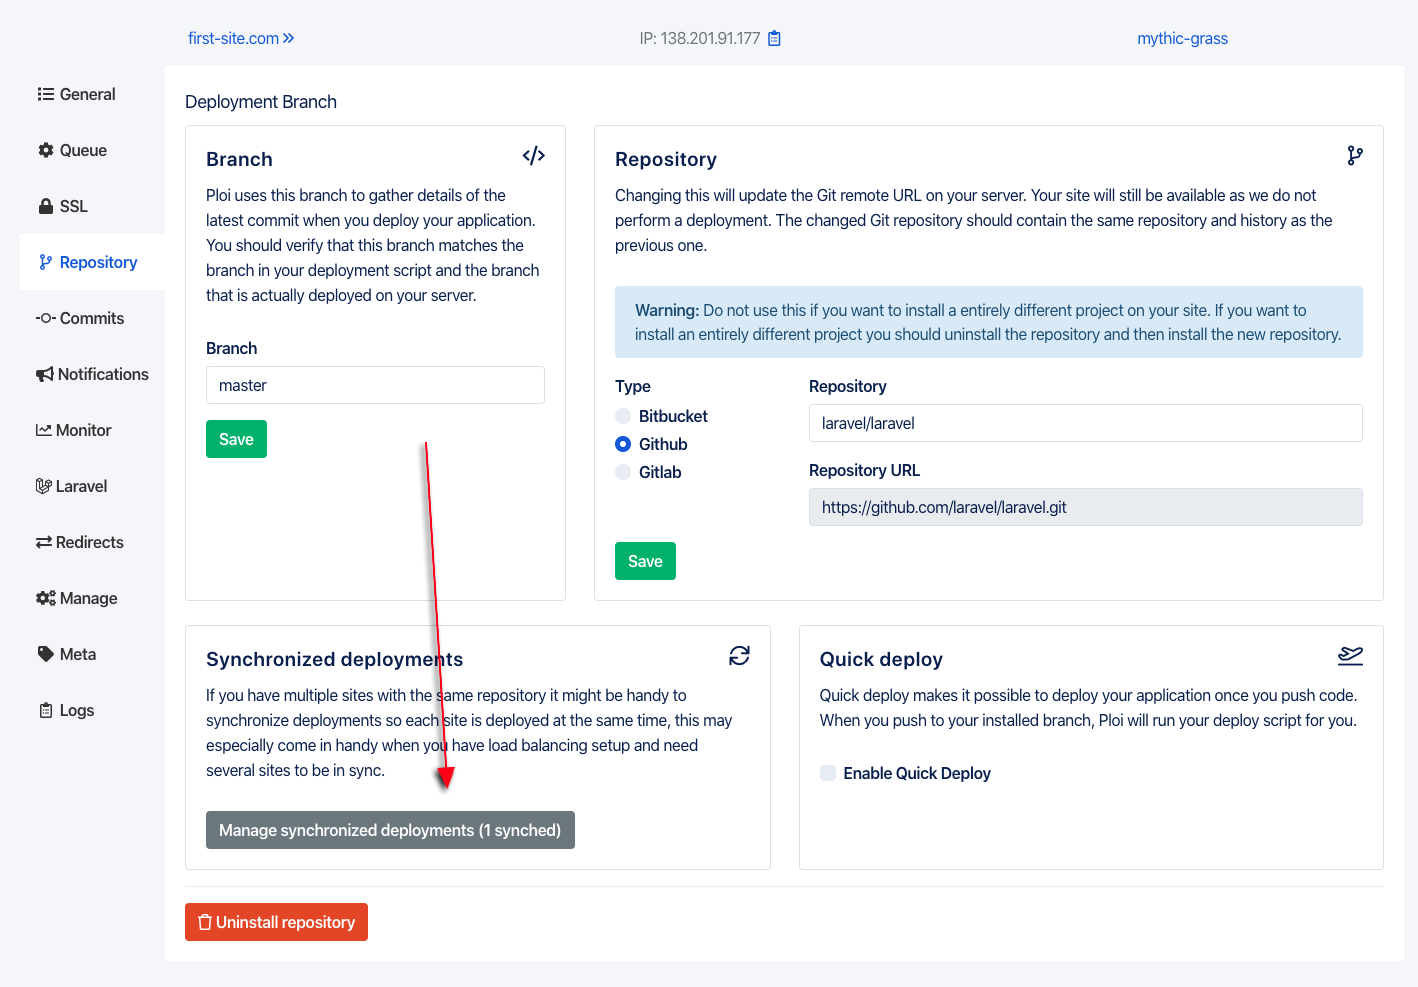This screenshot has width=1418, height=987.
Task: Open the first-site.com link
Action: pyautogui.click(x=233, y=38)
